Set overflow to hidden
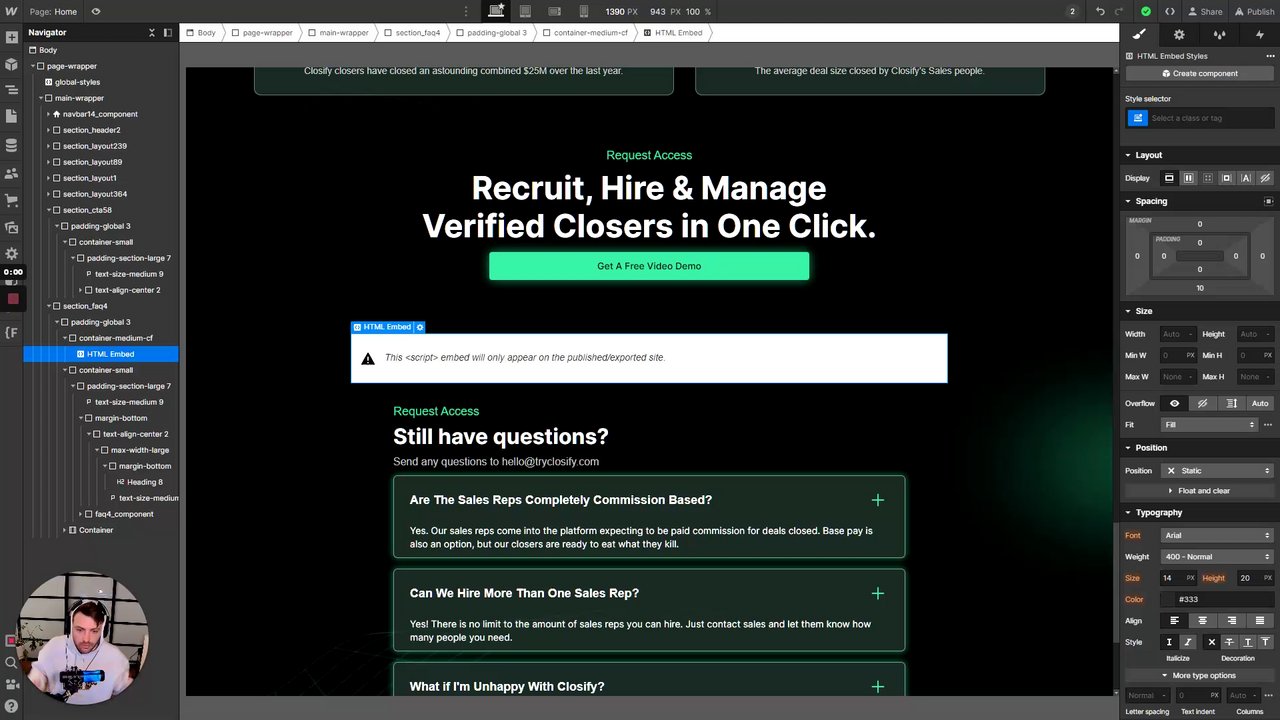Image resolution: width=1280 pixels, height=720 pixels. click(x=1203, y=403)
